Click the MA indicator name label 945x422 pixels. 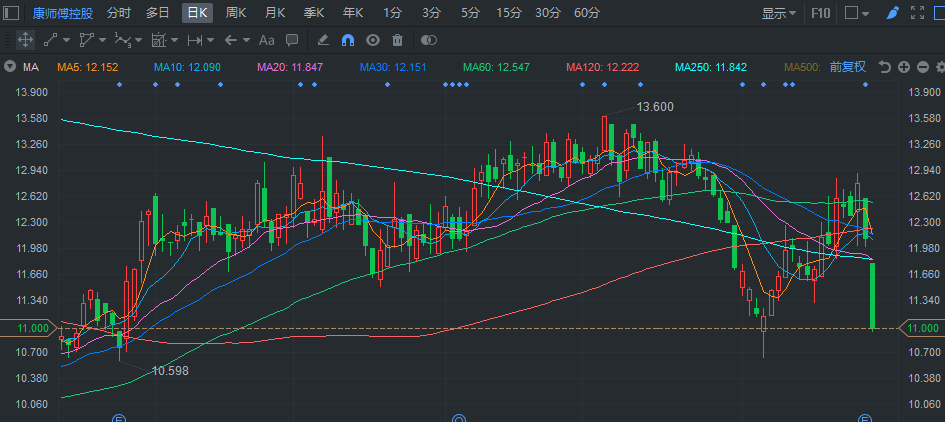pos(31,68)
